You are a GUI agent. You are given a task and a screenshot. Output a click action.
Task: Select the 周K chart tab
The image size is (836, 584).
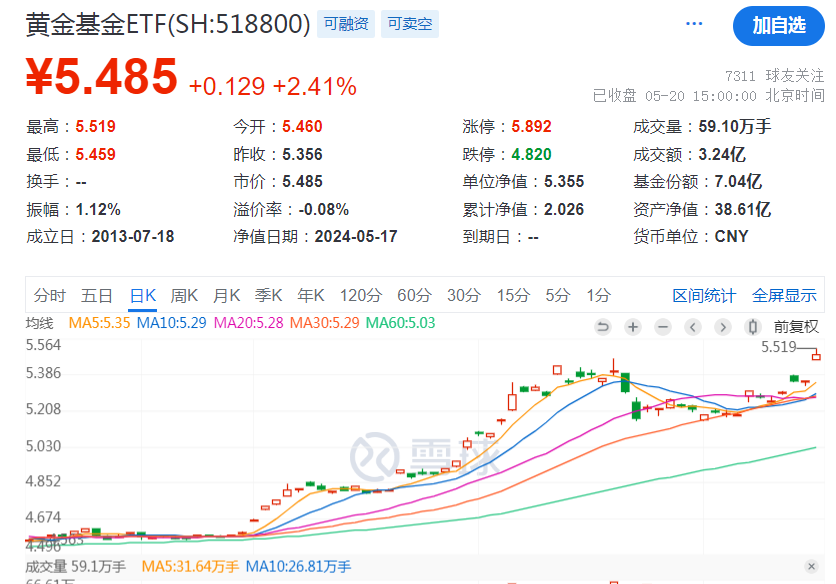pyautogui.click(x=184, y=295)
